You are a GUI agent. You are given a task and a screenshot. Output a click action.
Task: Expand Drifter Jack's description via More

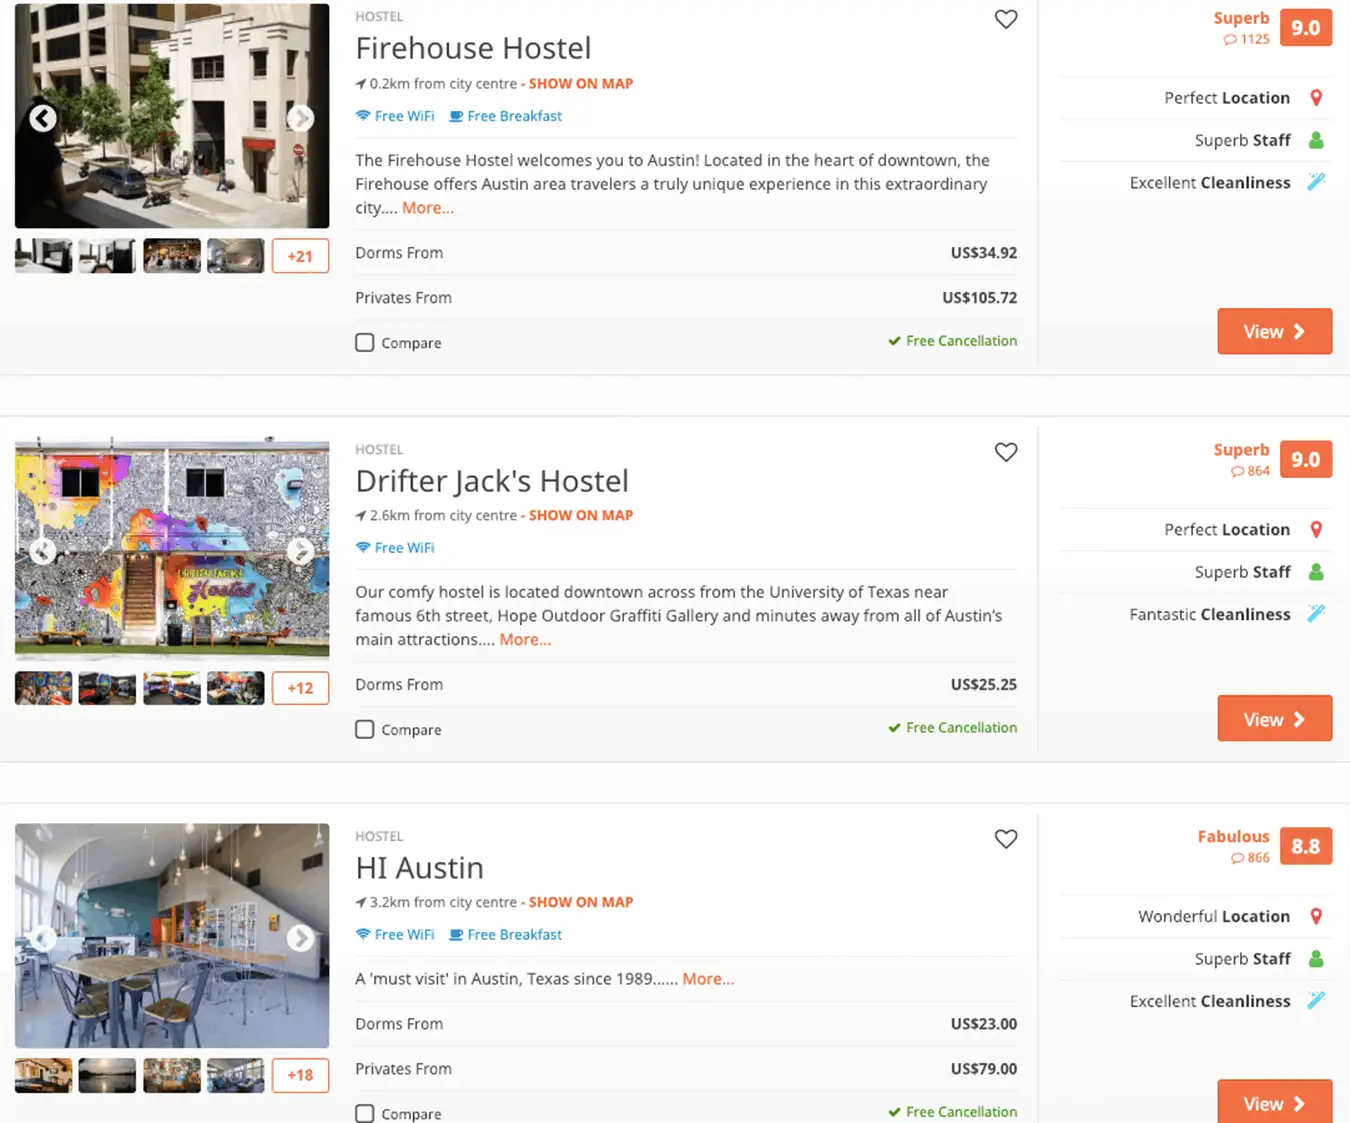(525, 640)
